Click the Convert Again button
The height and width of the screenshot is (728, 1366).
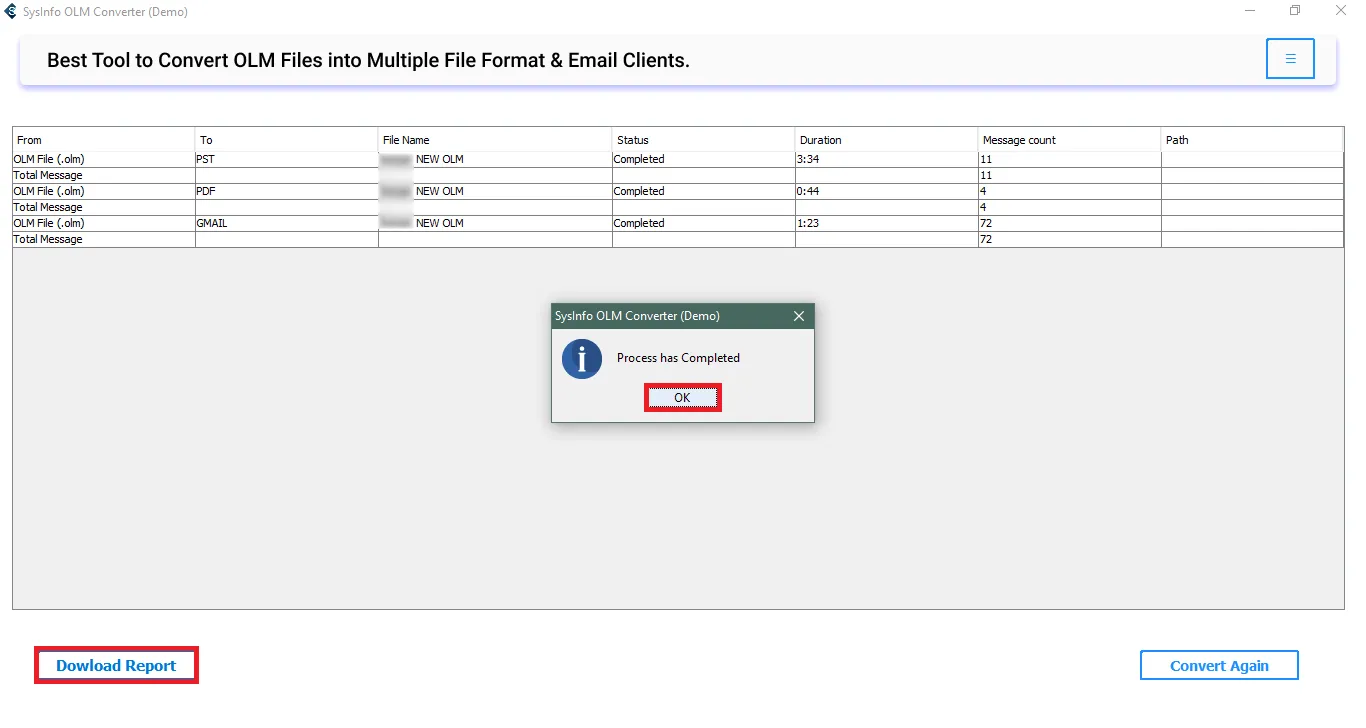[x=1219, y=666]
